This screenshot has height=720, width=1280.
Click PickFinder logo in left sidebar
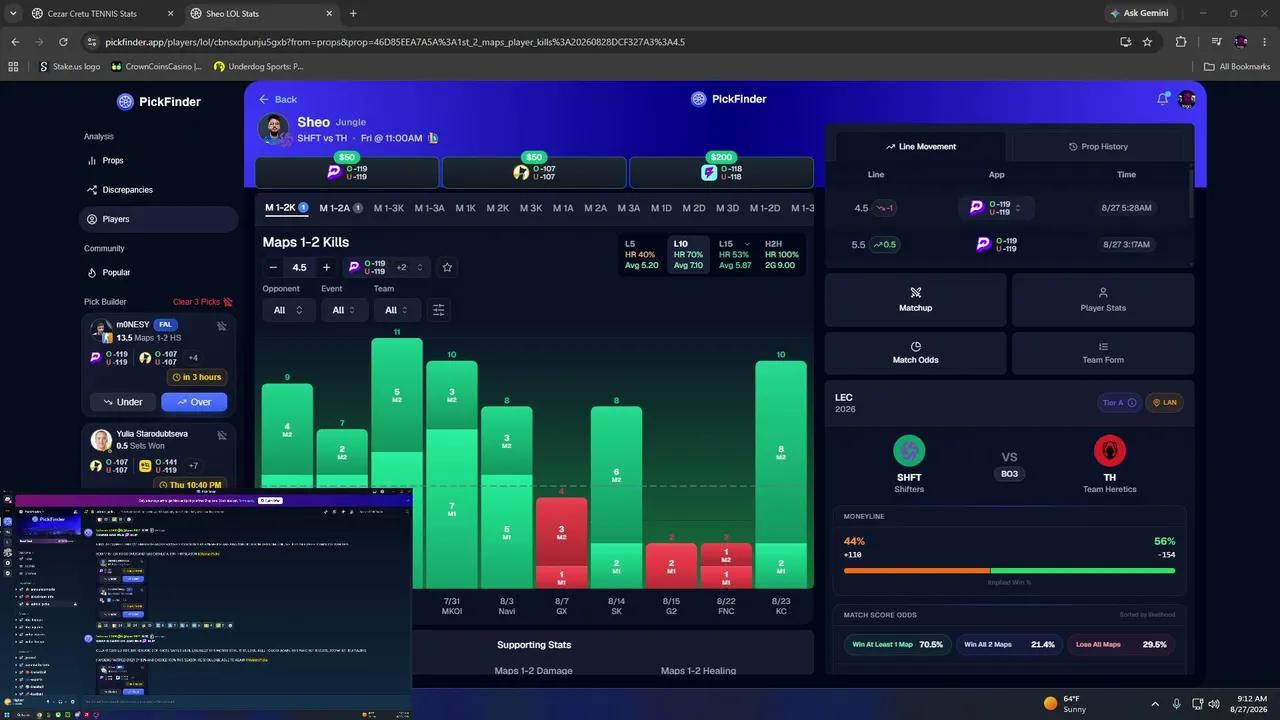[158, 101]
